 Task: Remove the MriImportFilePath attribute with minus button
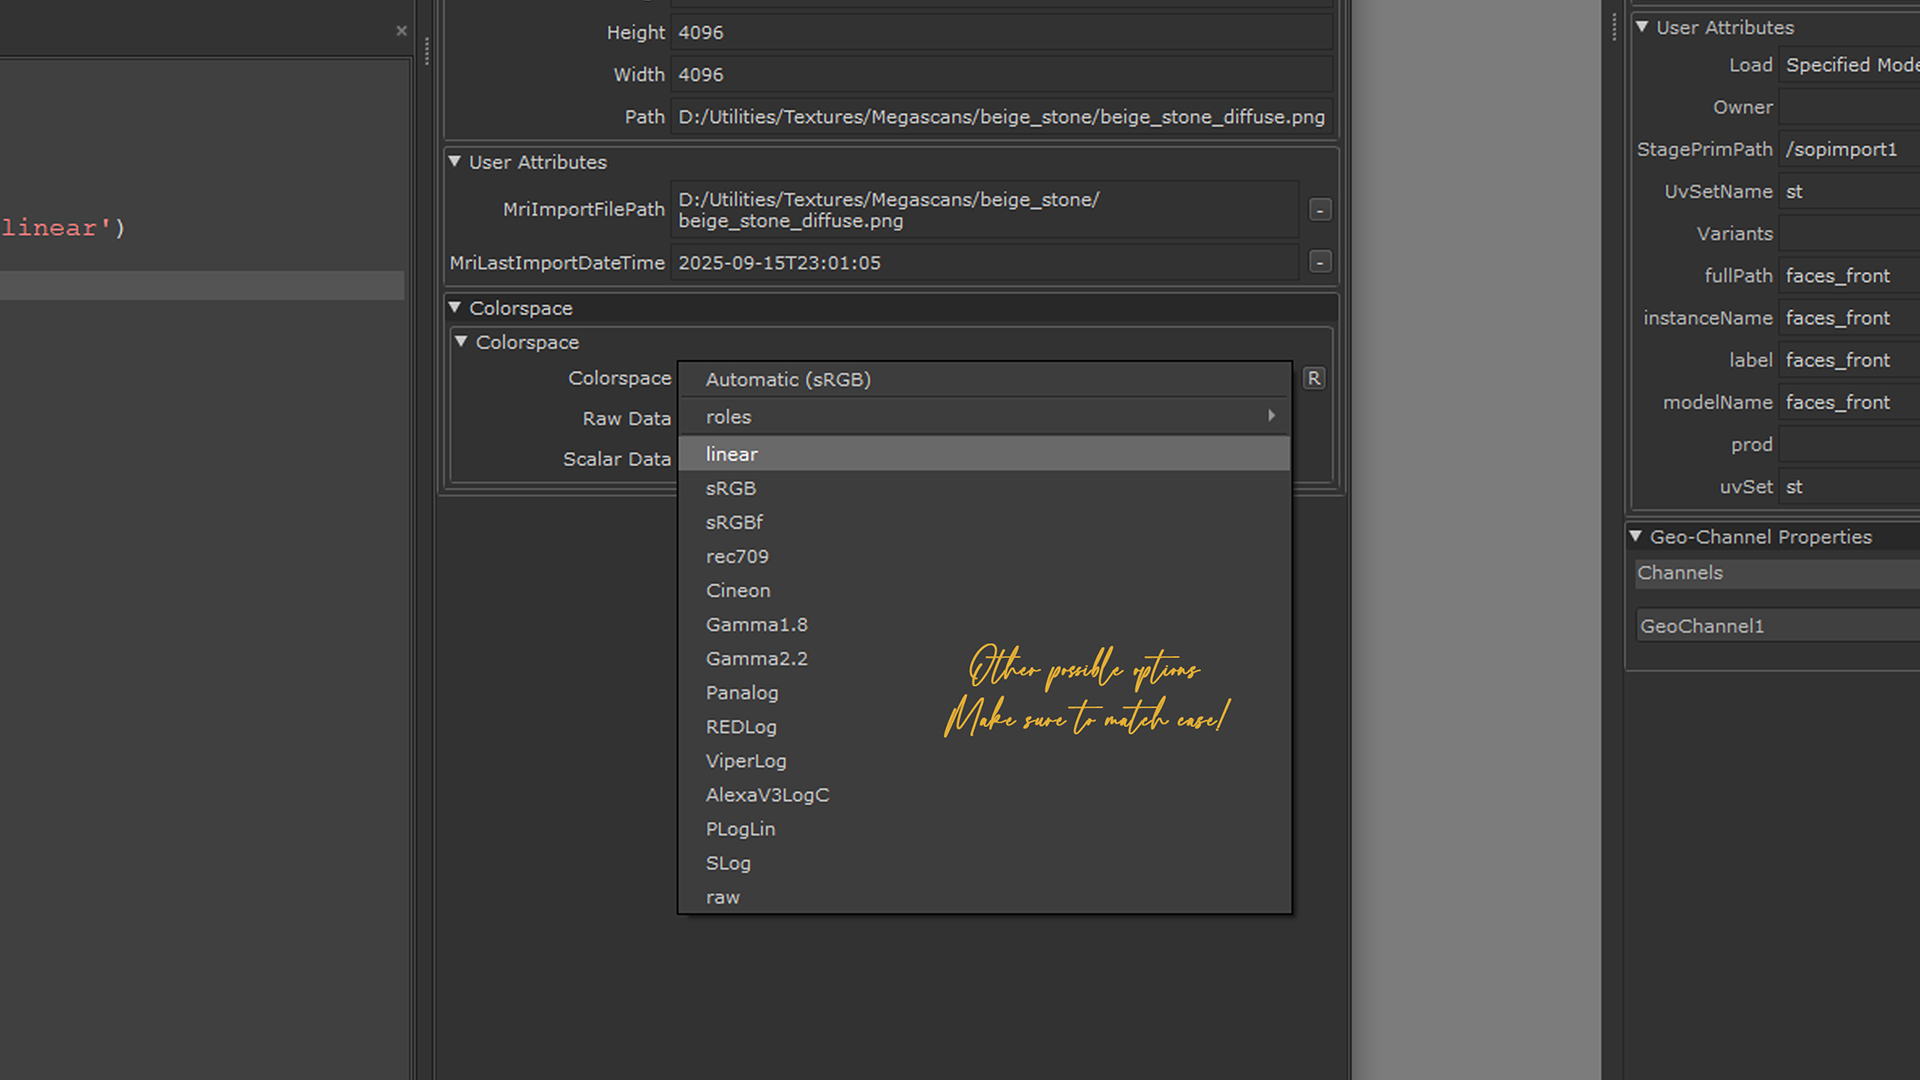pyautogui.click(x=1320, y=210)
